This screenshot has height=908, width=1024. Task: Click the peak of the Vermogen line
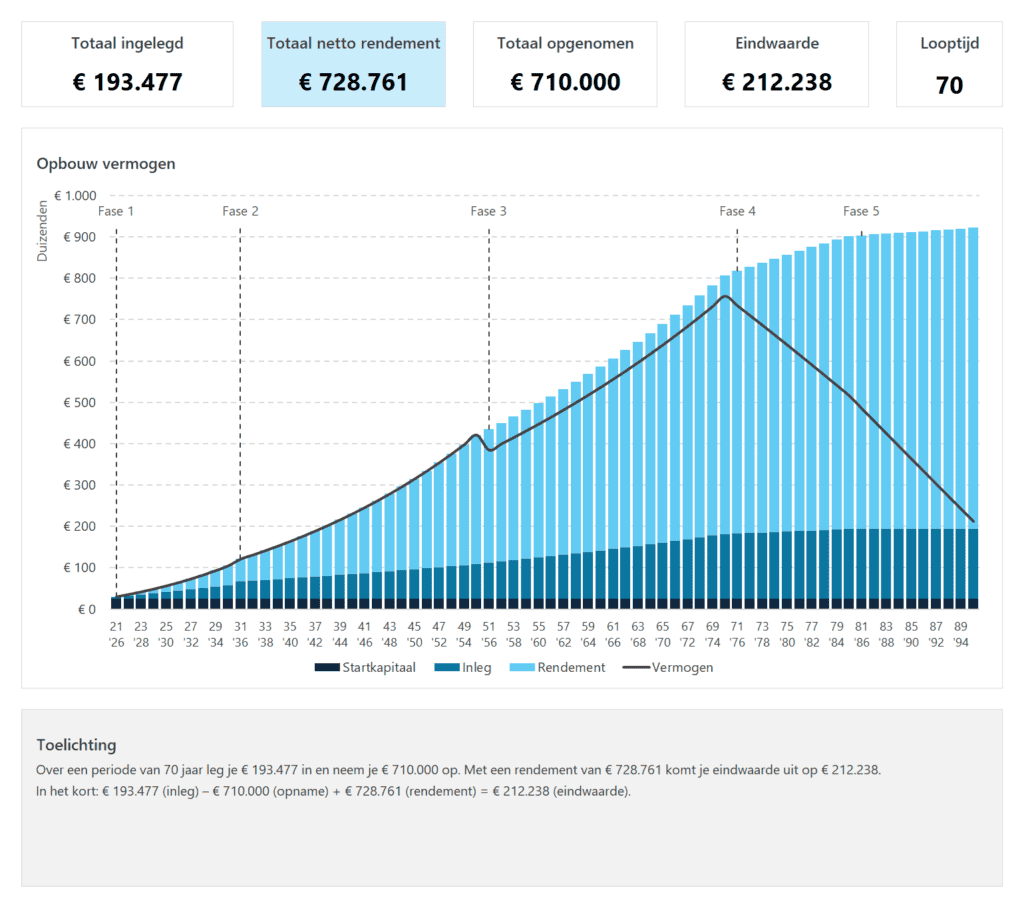point(725,296)
